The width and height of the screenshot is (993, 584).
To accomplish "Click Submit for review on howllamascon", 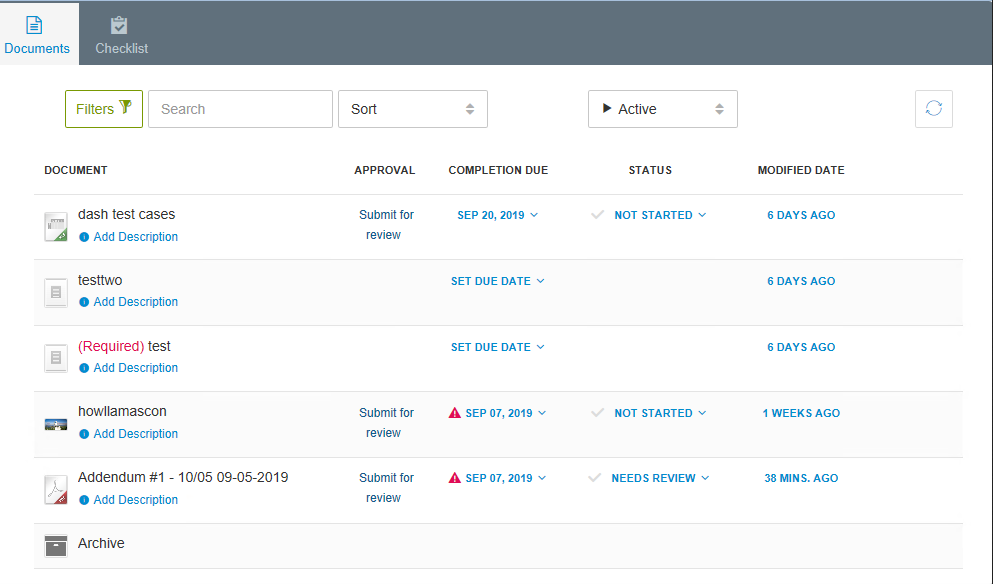I will click(386, 422).
